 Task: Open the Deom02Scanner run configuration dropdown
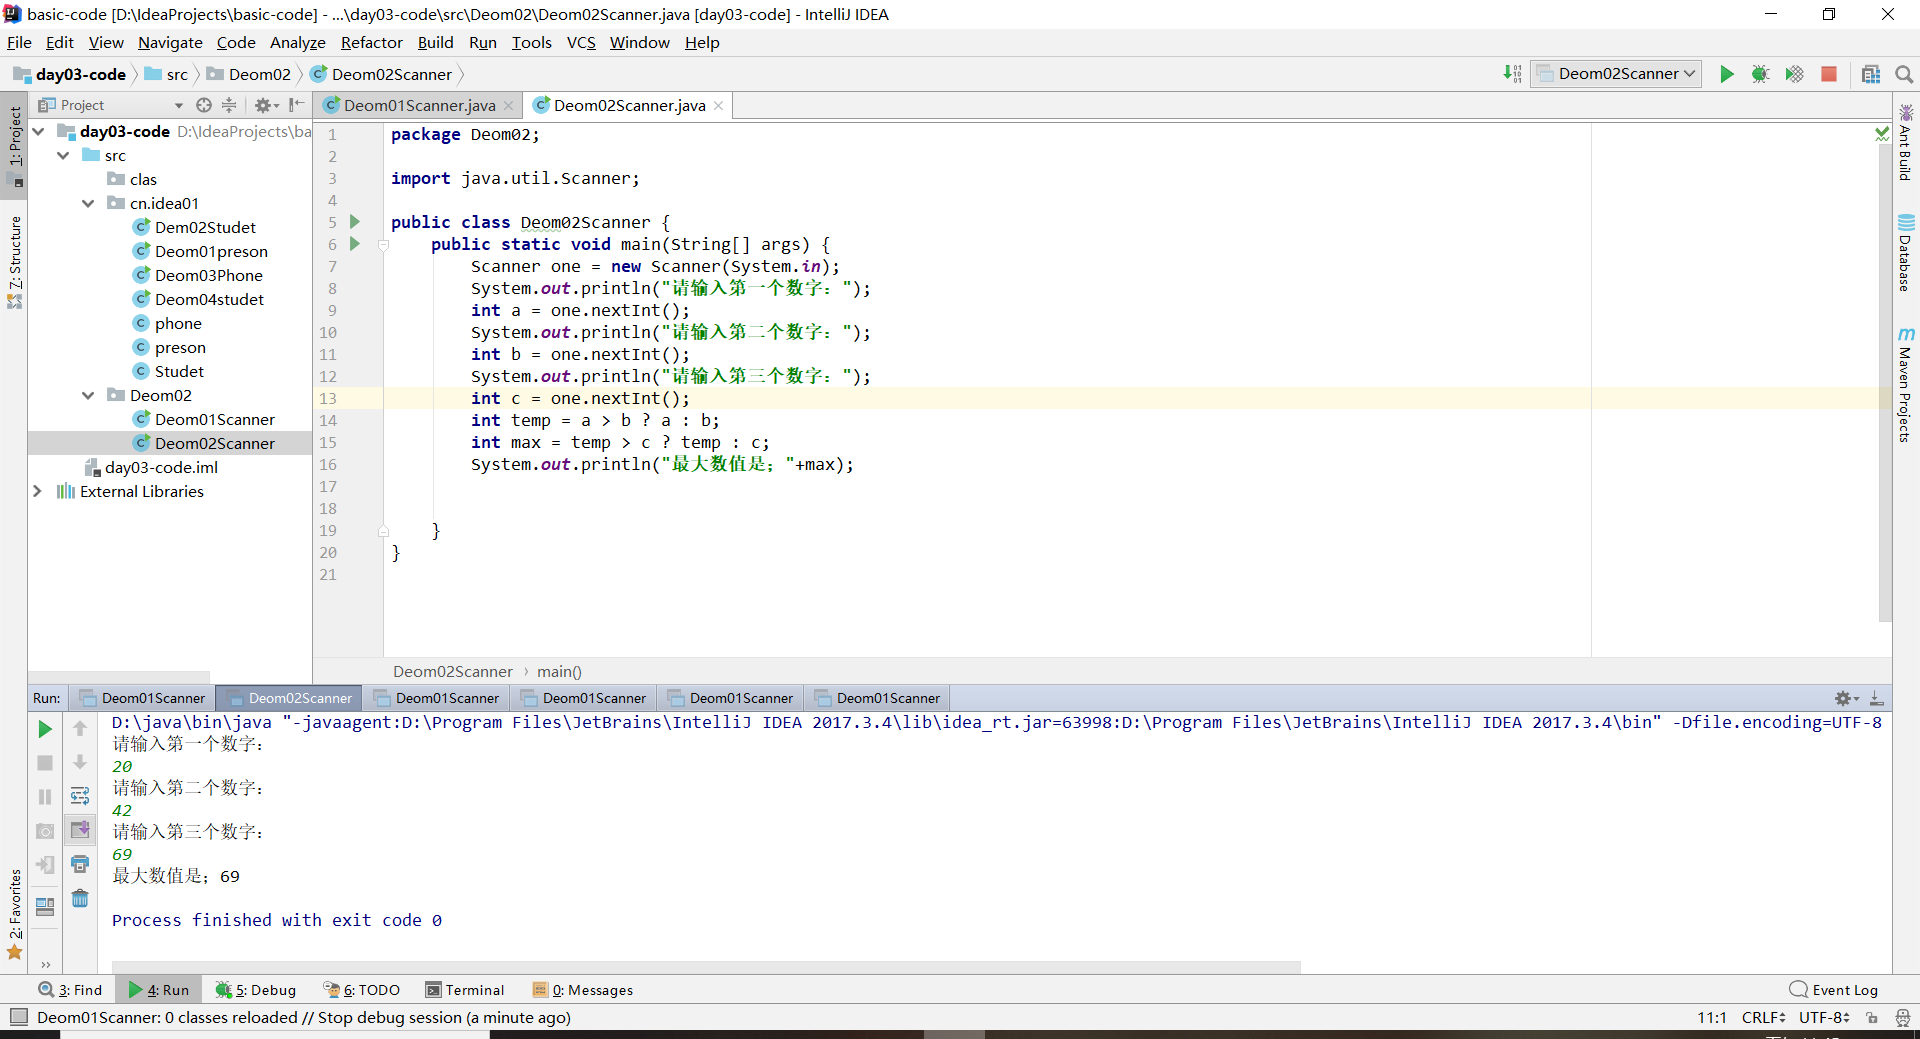(1616, 74)
